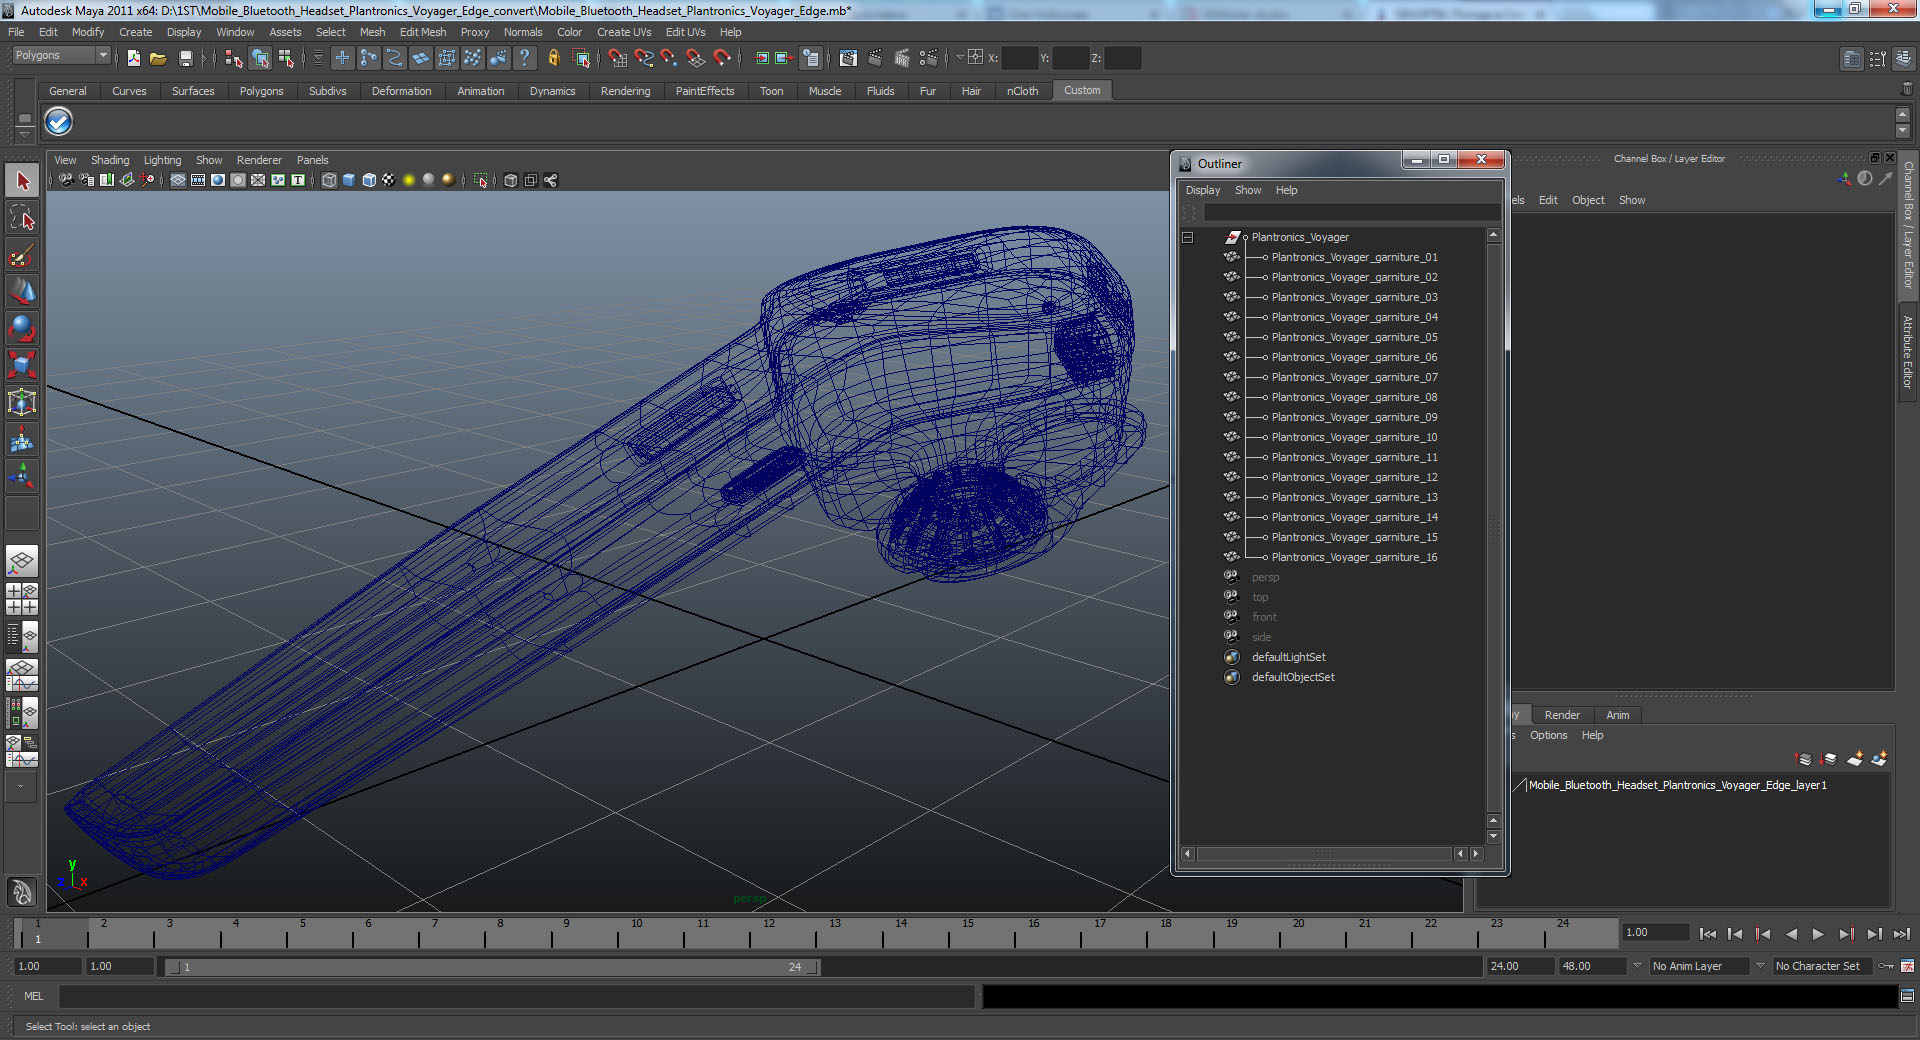This screenshot has height=1040, width=1920.
Task: Open a scene file
Action: point(158,58)
